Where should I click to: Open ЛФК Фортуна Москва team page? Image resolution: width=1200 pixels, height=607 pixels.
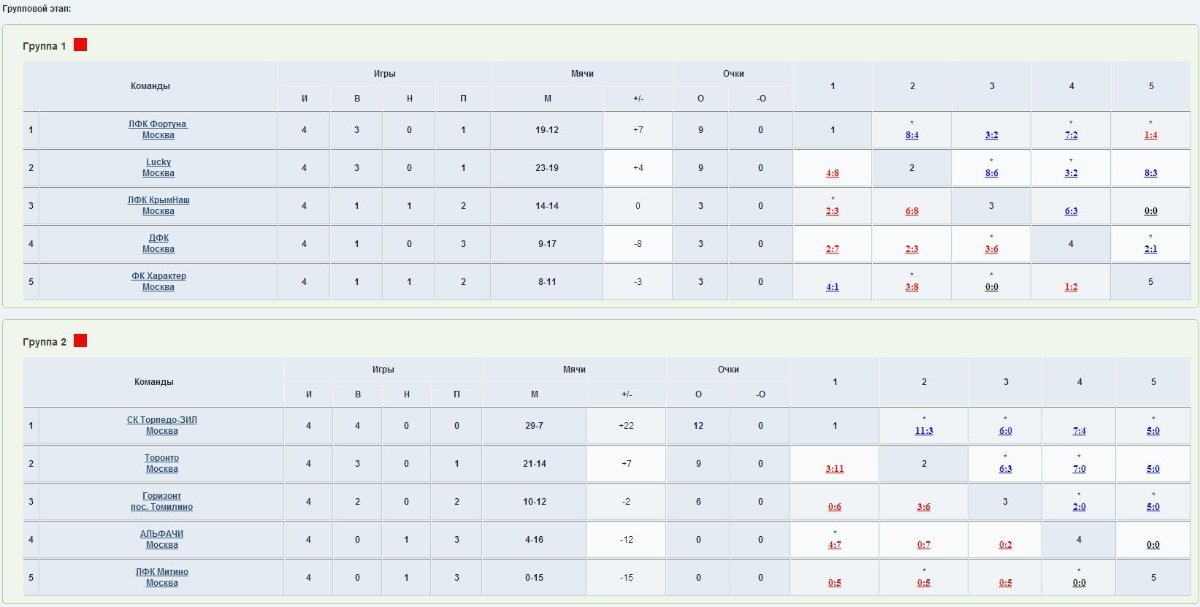click(x=158, y=130)
